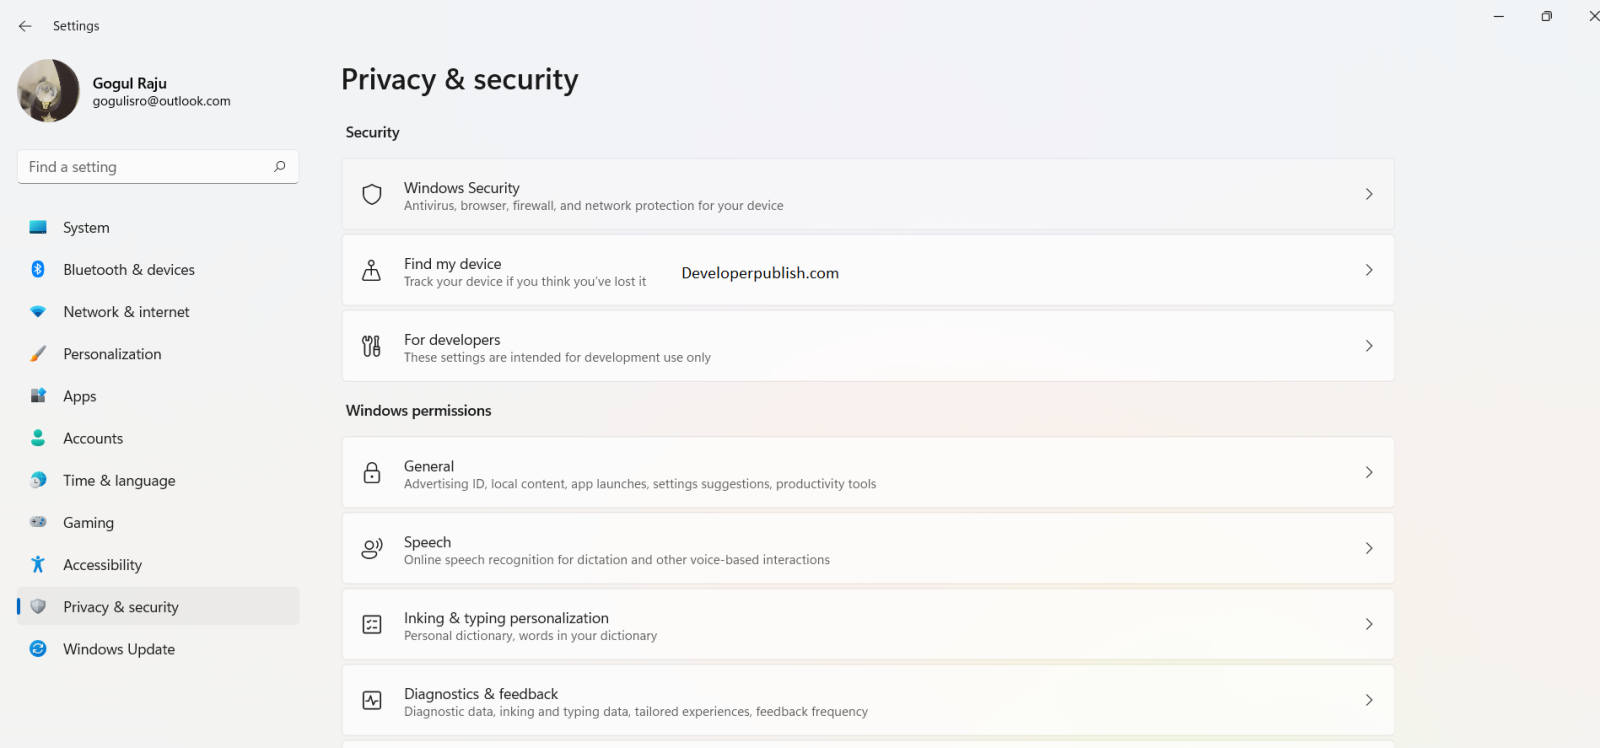The width and height of the screenshot is (1600, 748).
Task: Click the Windows Security shield icon
Action: [x=372, y=194]
